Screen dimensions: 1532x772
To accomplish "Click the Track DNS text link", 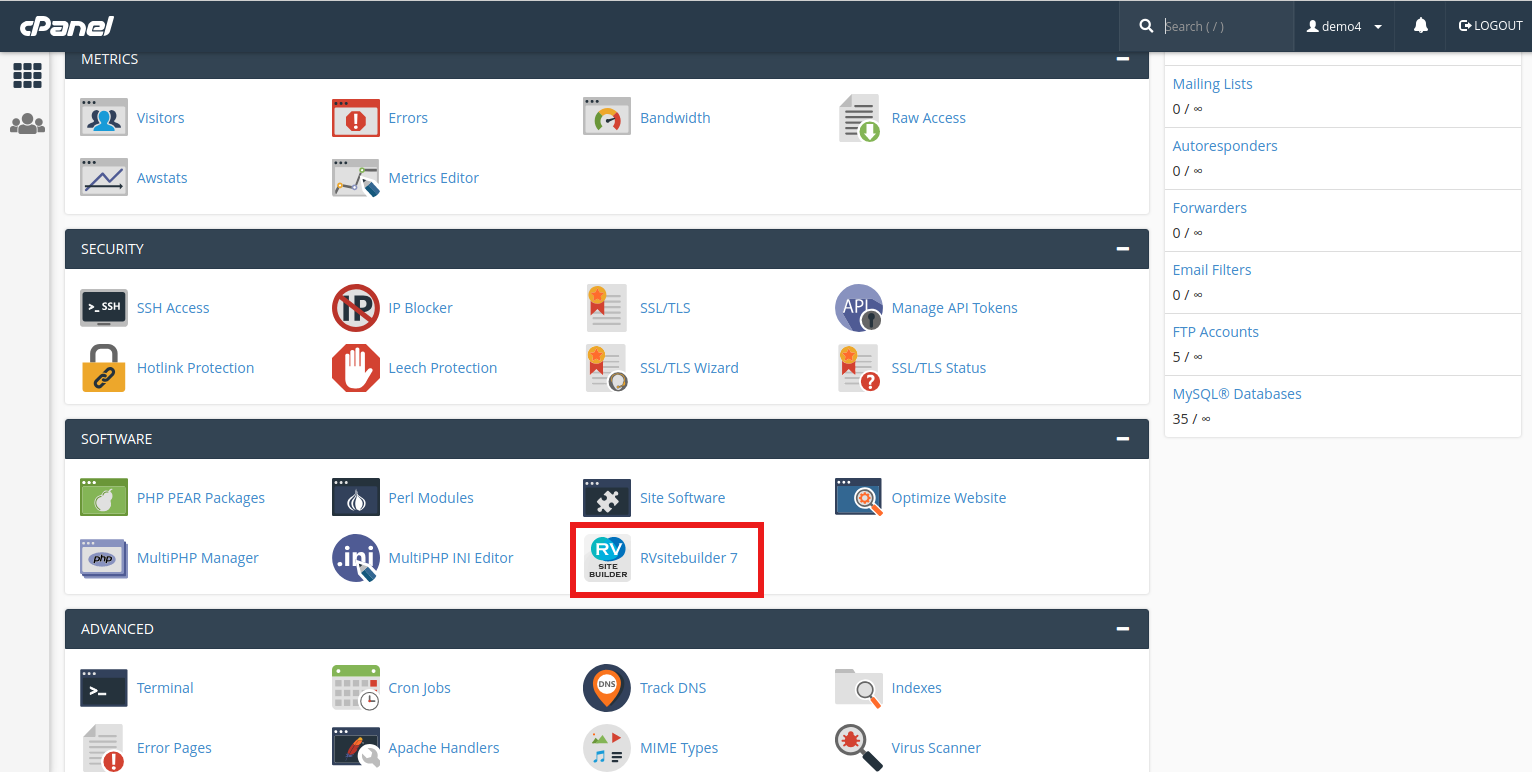I will [x=673, y=688].
